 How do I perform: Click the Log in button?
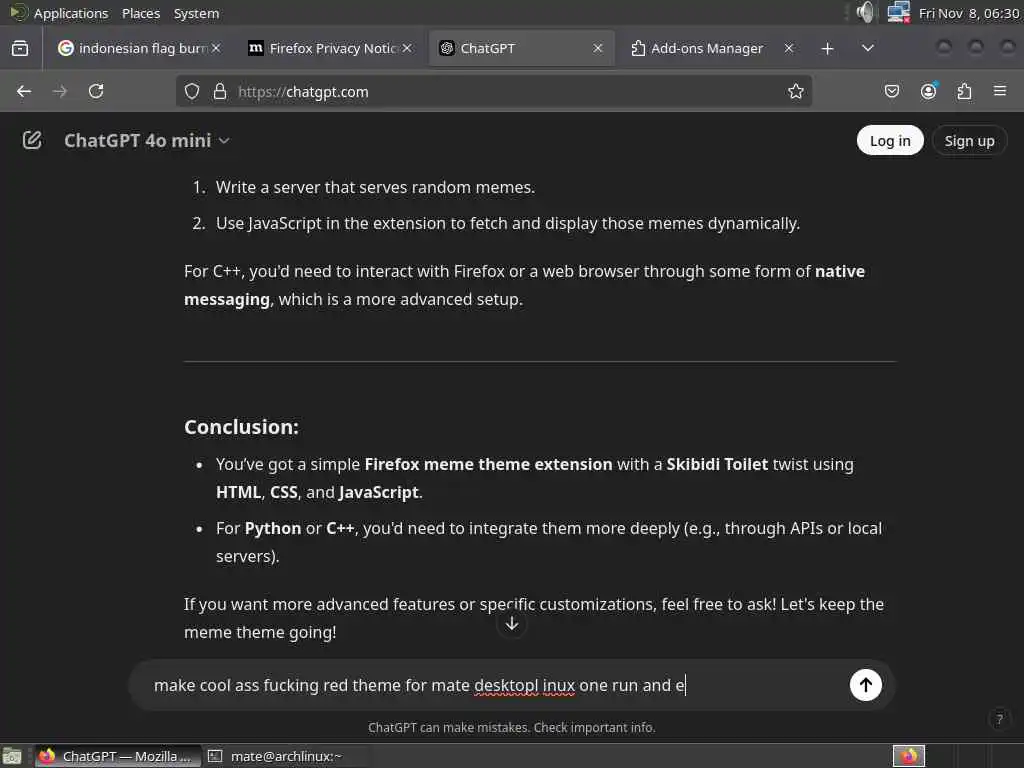tap(889, 140)
